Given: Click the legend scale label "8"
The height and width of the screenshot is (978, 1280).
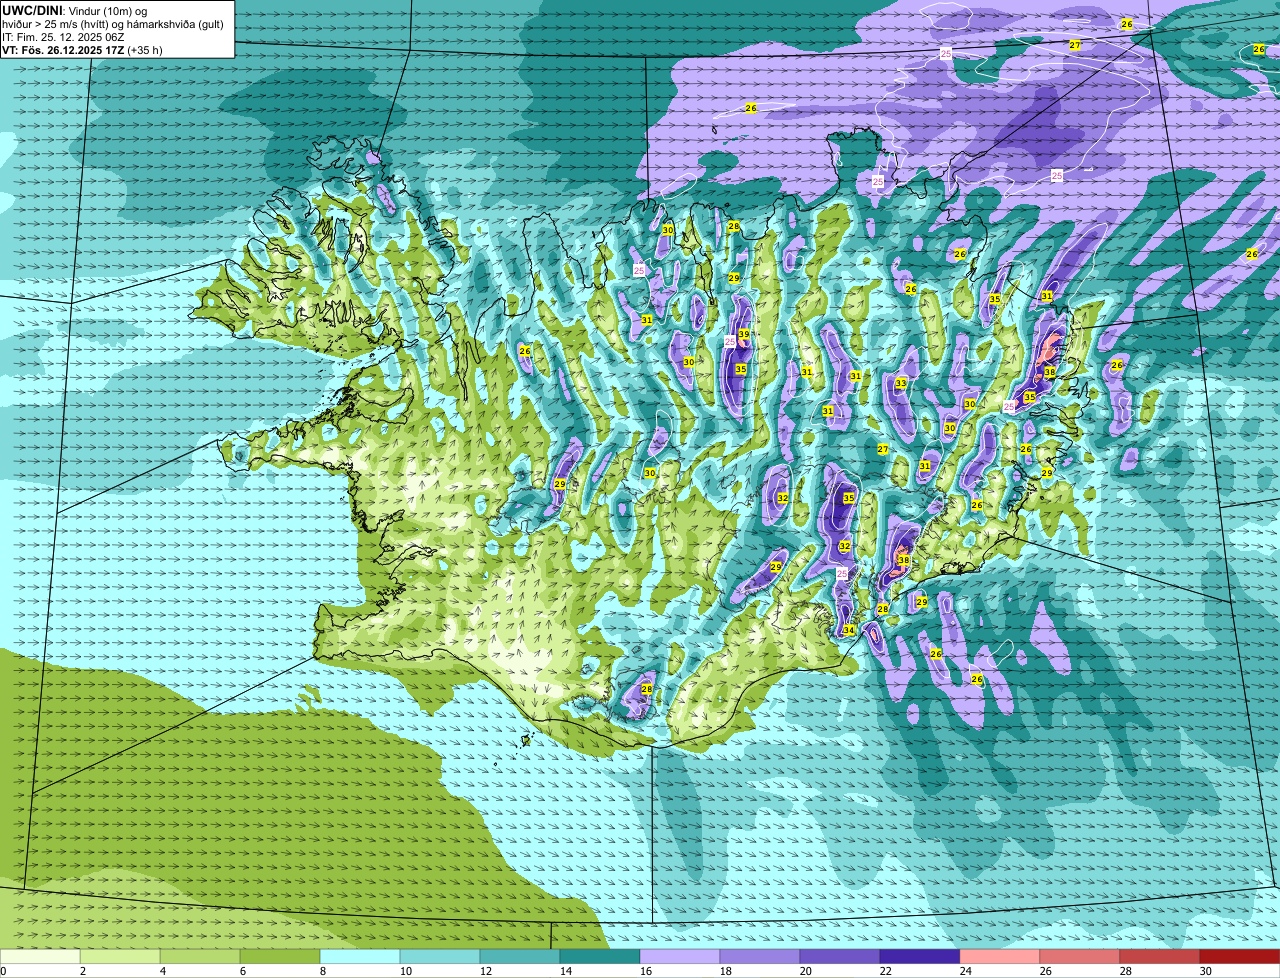Looking at the screenshot, I should pyautogui.click(x=323, y=971).
